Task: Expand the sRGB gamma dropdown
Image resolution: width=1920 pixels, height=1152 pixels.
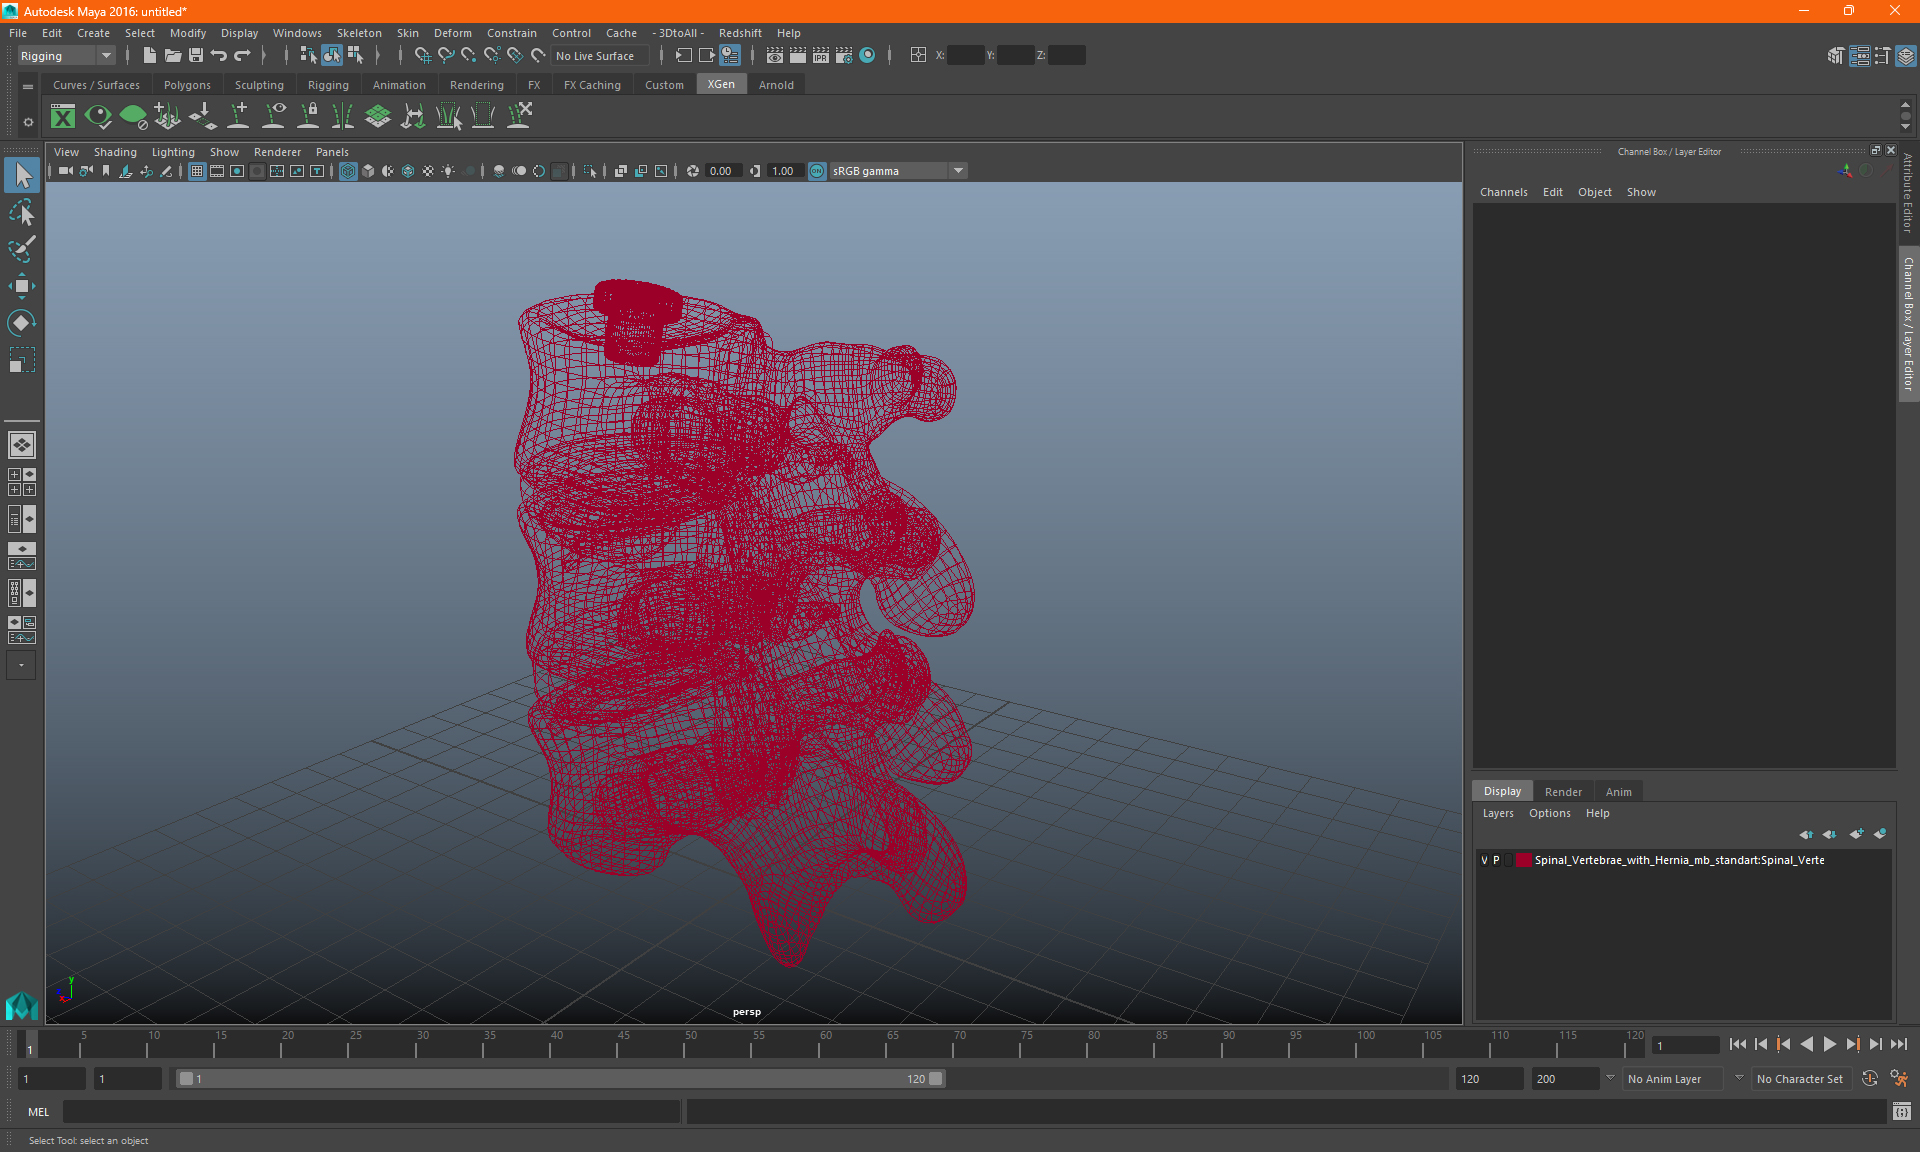Action: (960, 170)
